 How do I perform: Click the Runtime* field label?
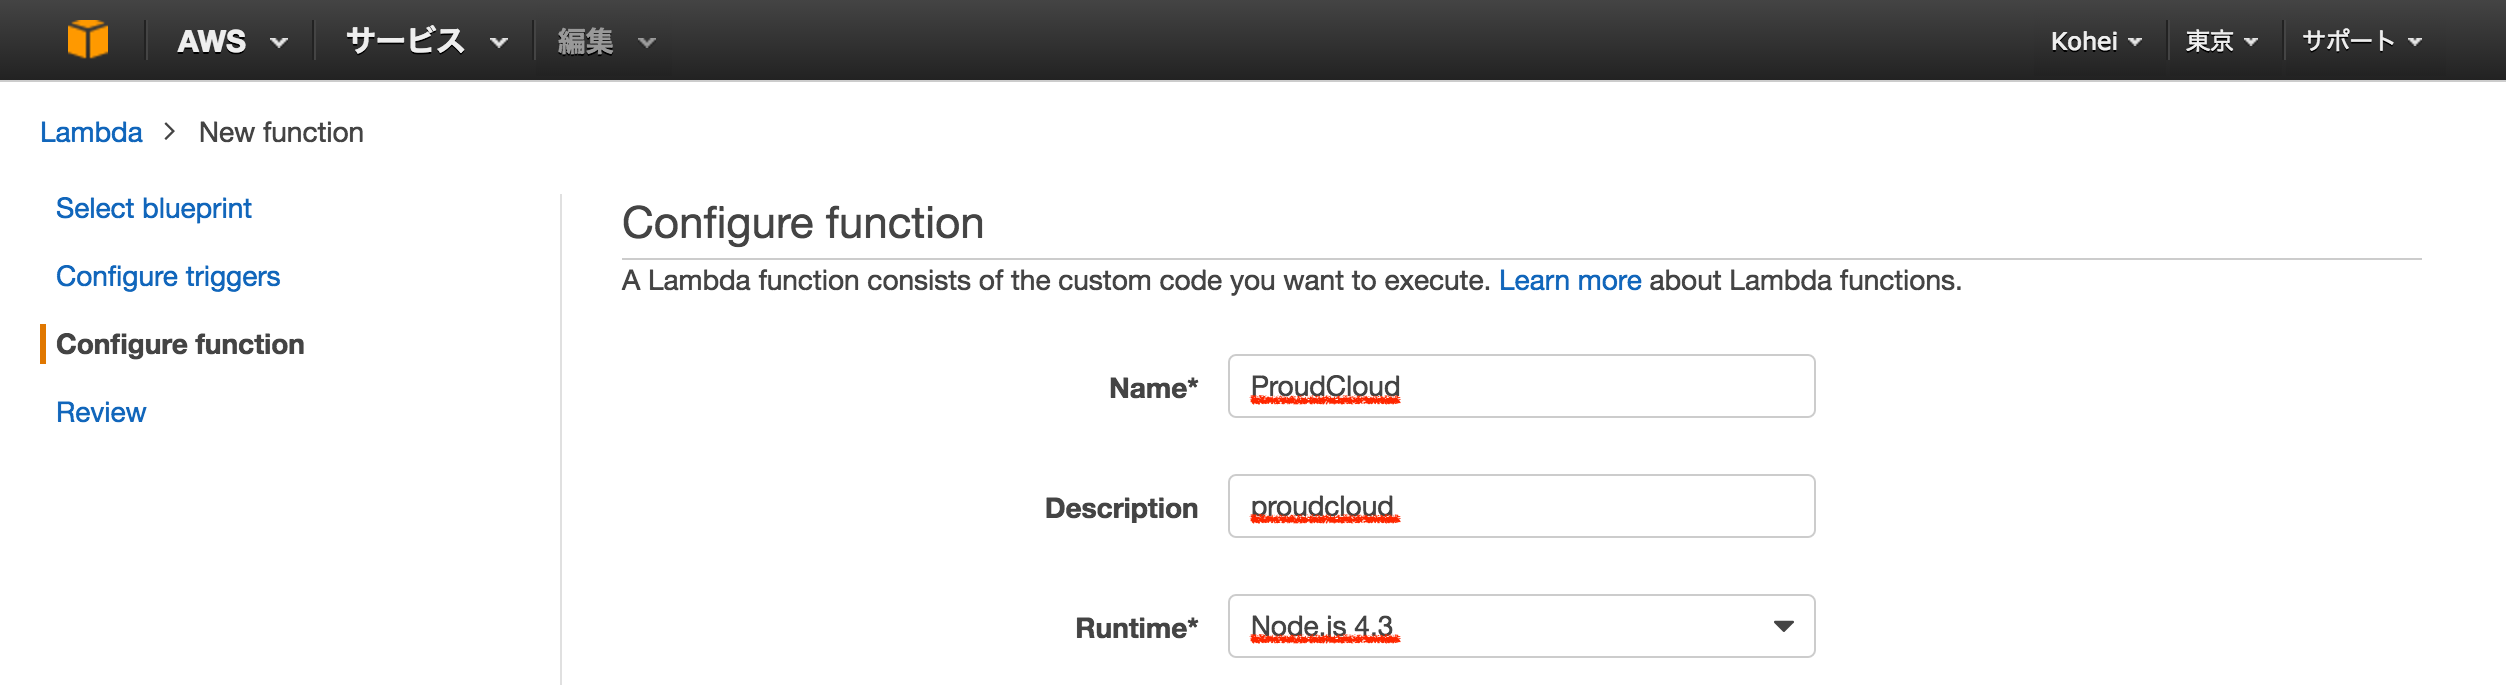pyautogui.click(x=1136, y=628)
